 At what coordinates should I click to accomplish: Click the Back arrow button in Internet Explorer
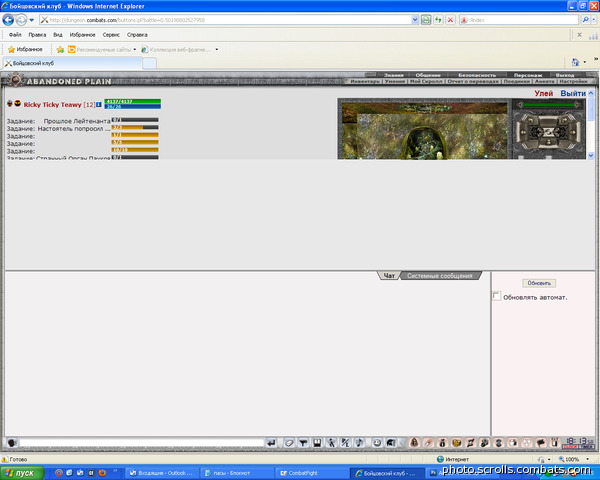click(8, 20)
